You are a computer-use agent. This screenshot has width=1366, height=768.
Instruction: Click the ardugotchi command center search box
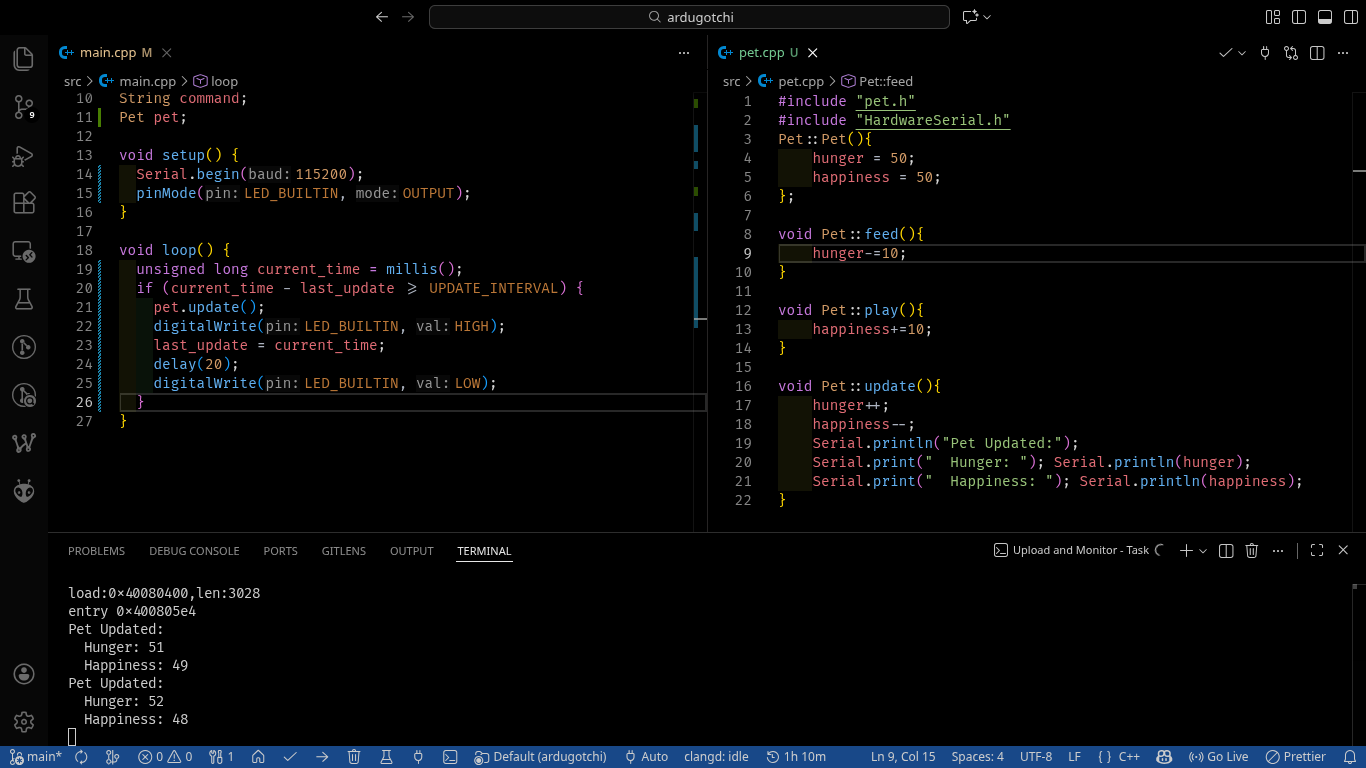coord(689,17)
